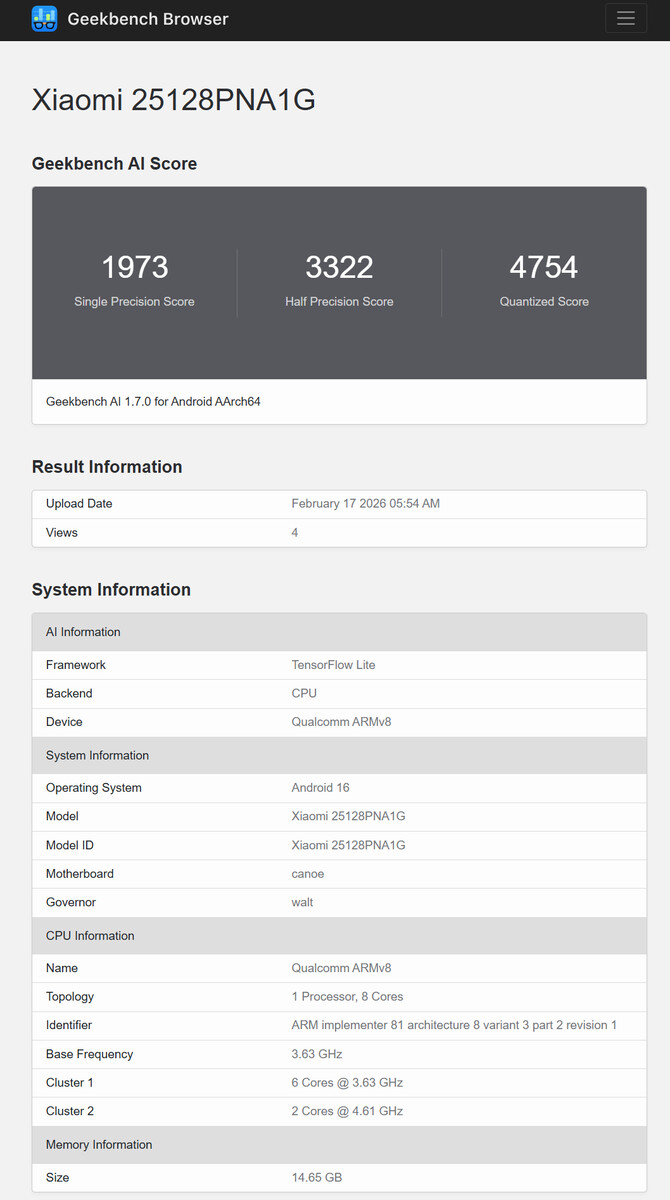Click the 1973 Single Precision Score
The height and width of the screenshot is (1200, 670).
134,268
